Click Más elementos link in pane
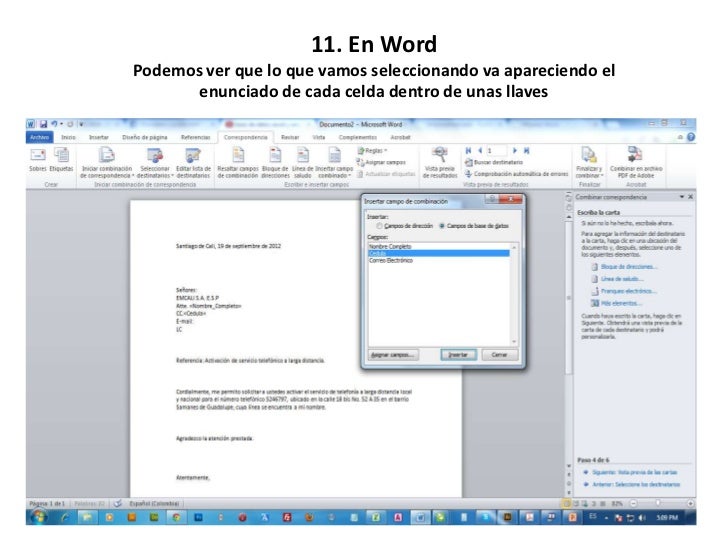 [x=621, y=303]
